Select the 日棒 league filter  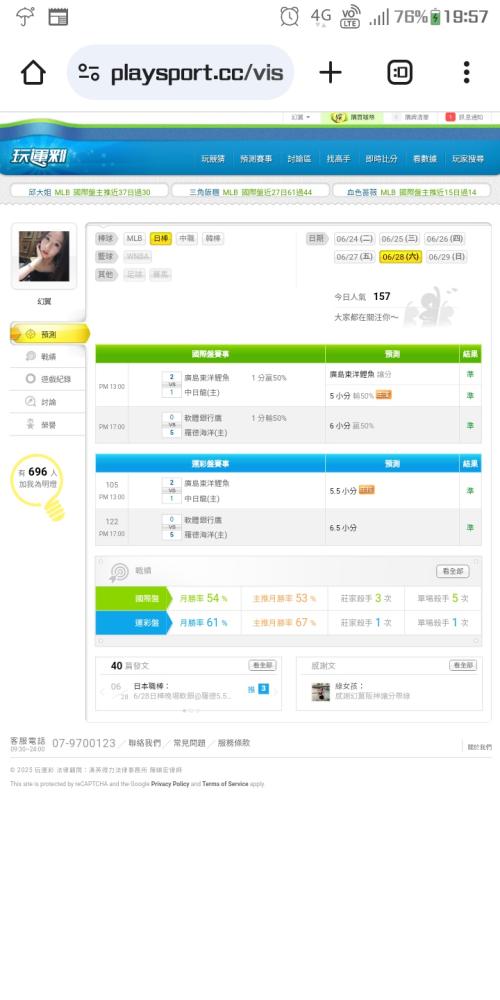pyautogui.click(x=161, y=239)
